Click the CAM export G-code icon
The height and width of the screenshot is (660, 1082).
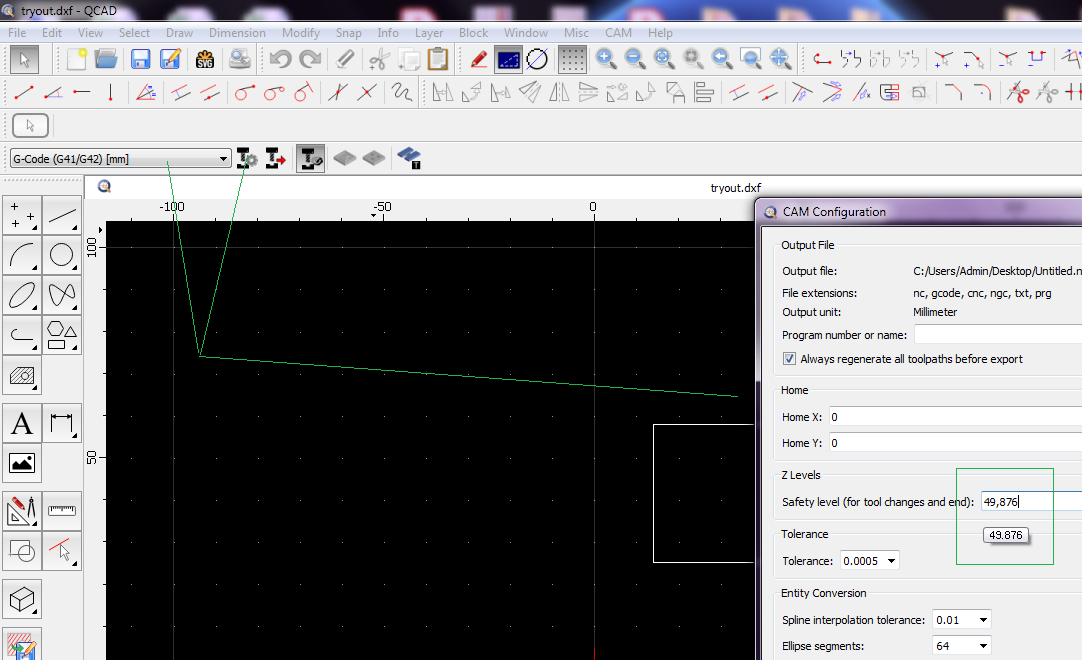tap(276, 159)
